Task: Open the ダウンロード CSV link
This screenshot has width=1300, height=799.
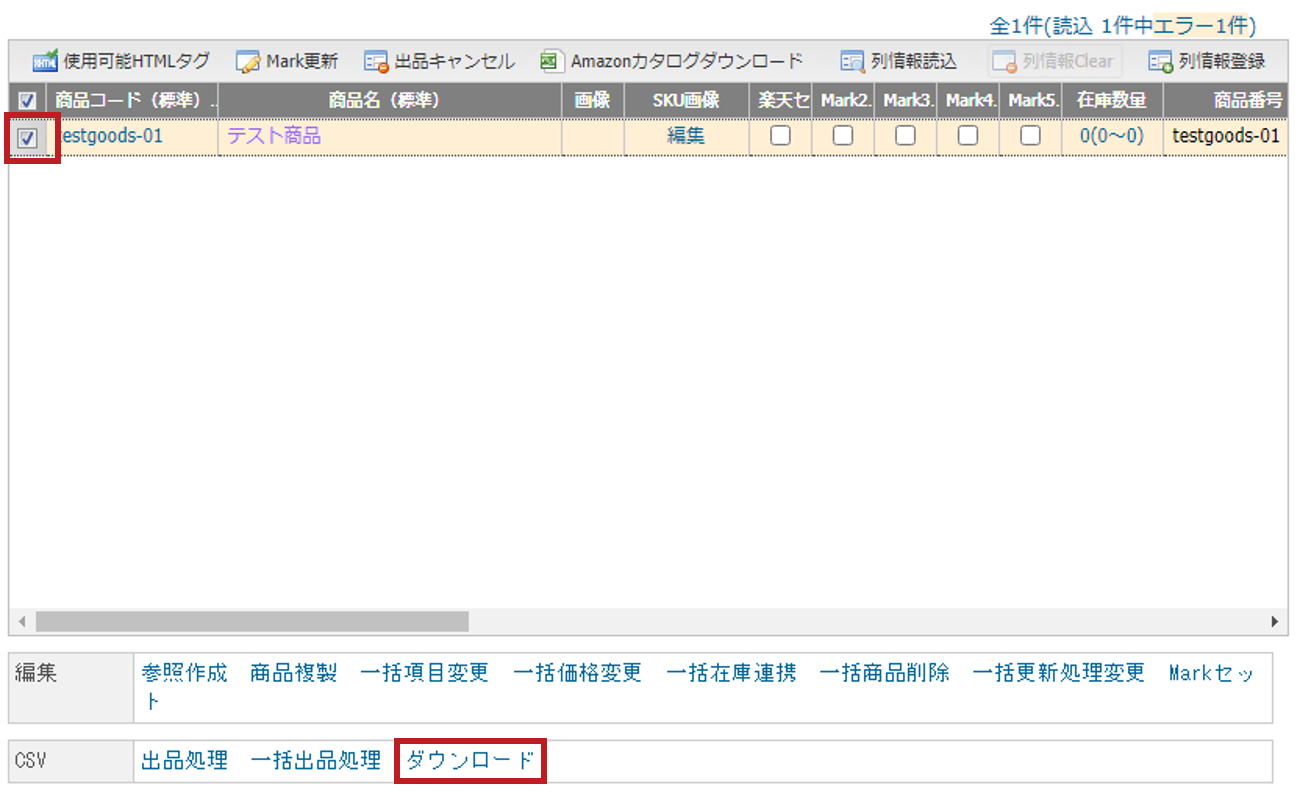Action: [470, 761]
